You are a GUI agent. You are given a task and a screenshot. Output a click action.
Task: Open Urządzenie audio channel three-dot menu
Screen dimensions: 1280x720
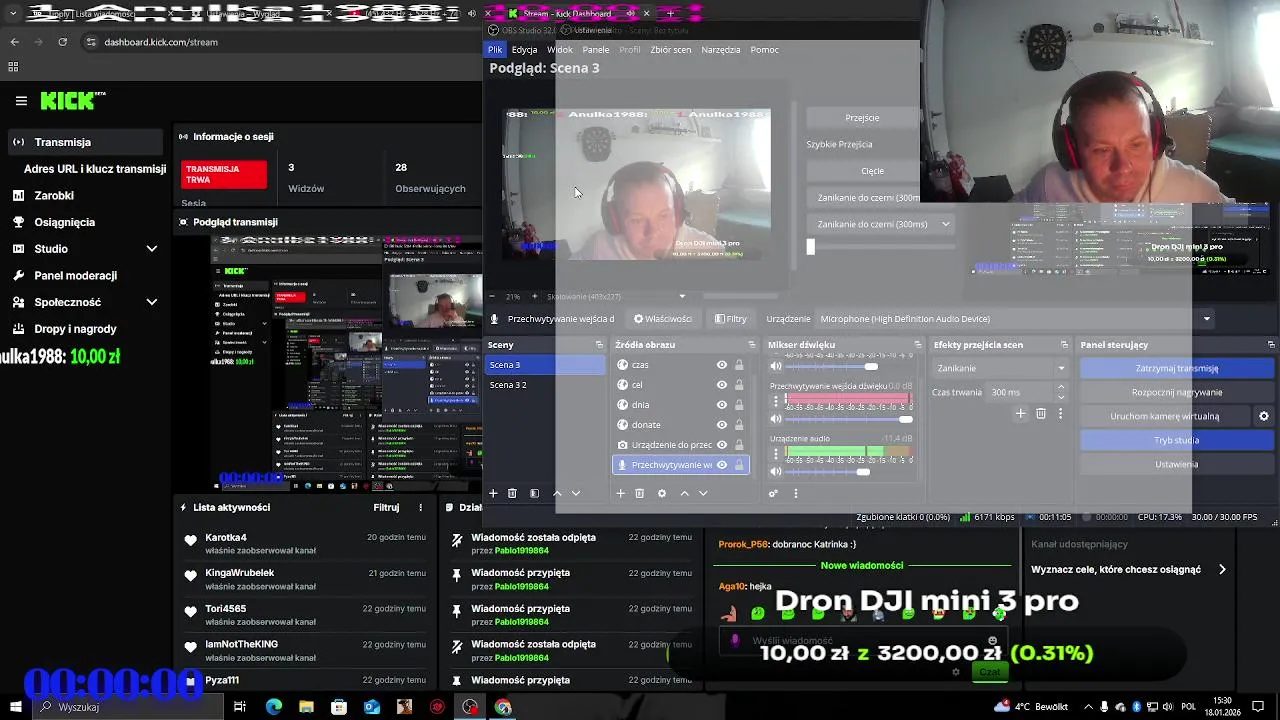[x=775, y=452]
